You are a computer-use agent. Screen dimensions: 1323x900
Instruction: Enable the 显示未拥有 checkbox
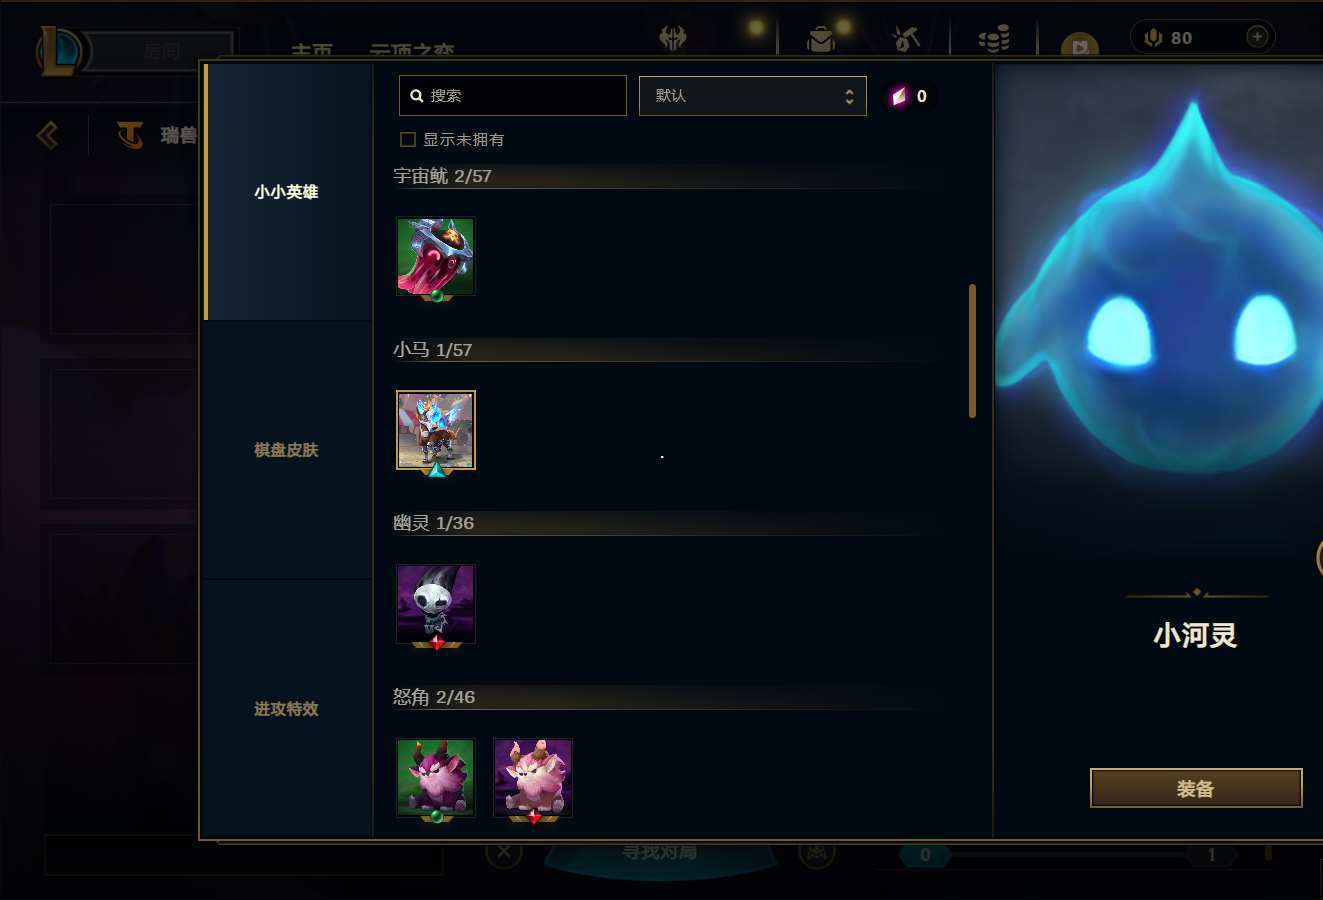click(x=408, y=139)
